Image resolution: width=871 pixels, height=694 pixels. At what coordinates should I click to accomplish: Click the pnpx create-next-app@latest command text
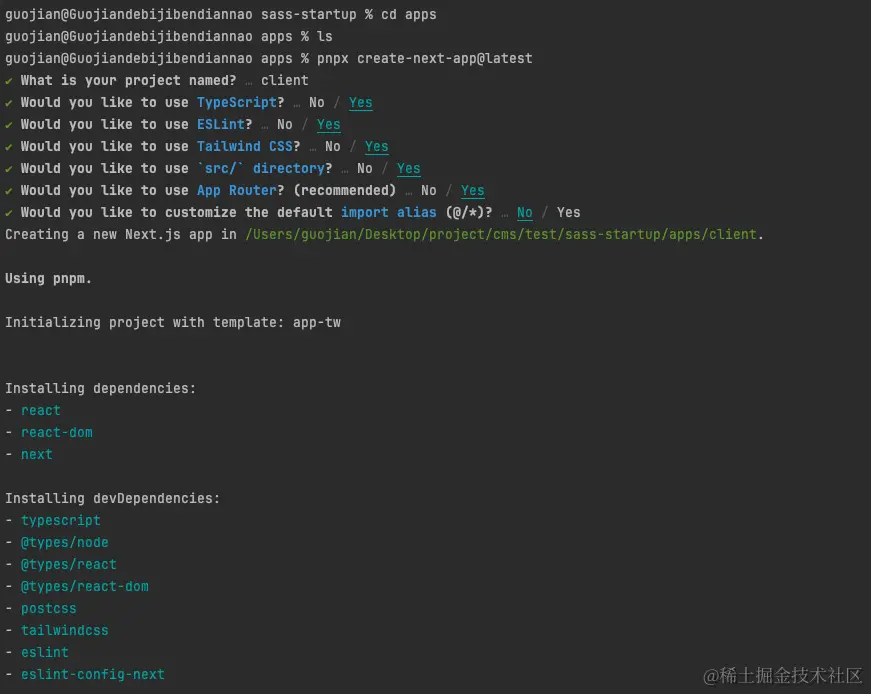click(424, 58)
